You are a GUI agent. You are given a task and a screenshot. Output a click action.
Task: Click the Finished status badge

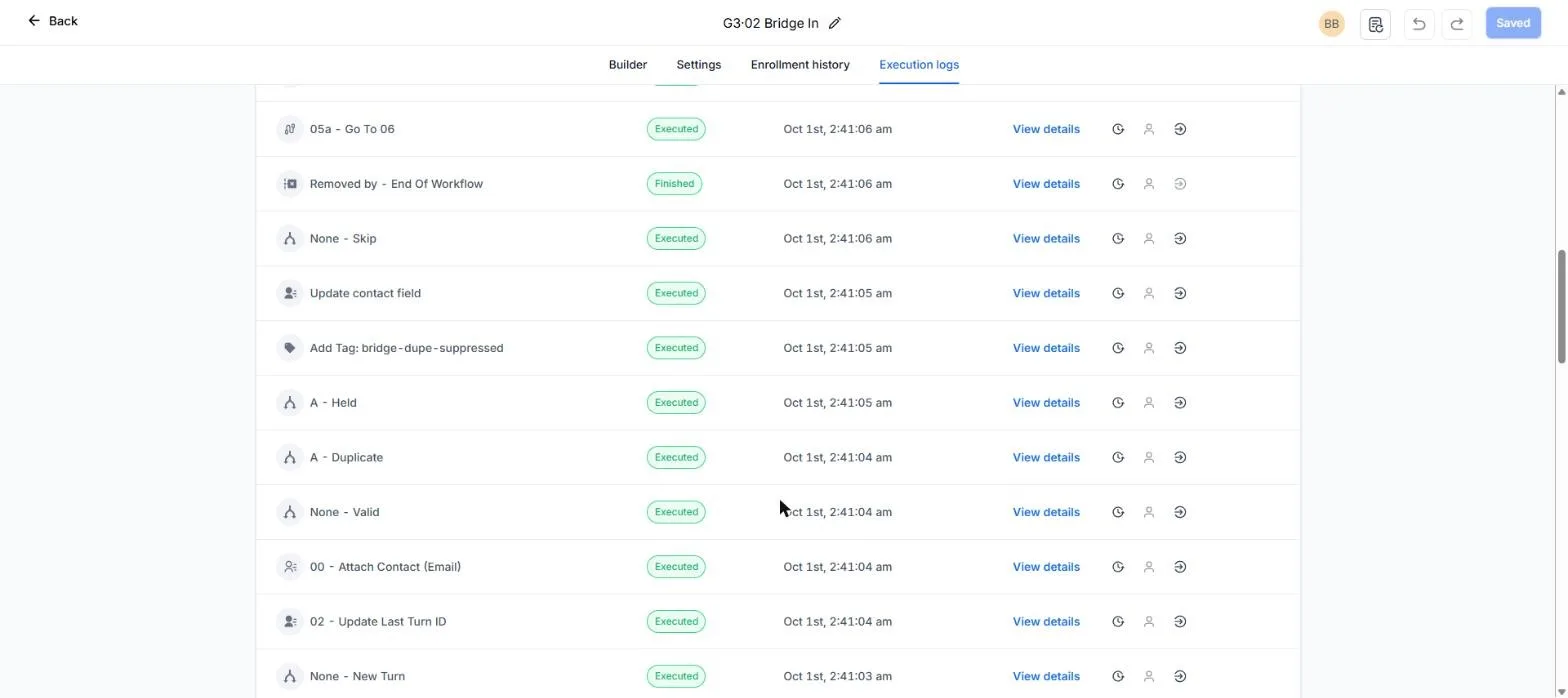[x=674, y=184]
